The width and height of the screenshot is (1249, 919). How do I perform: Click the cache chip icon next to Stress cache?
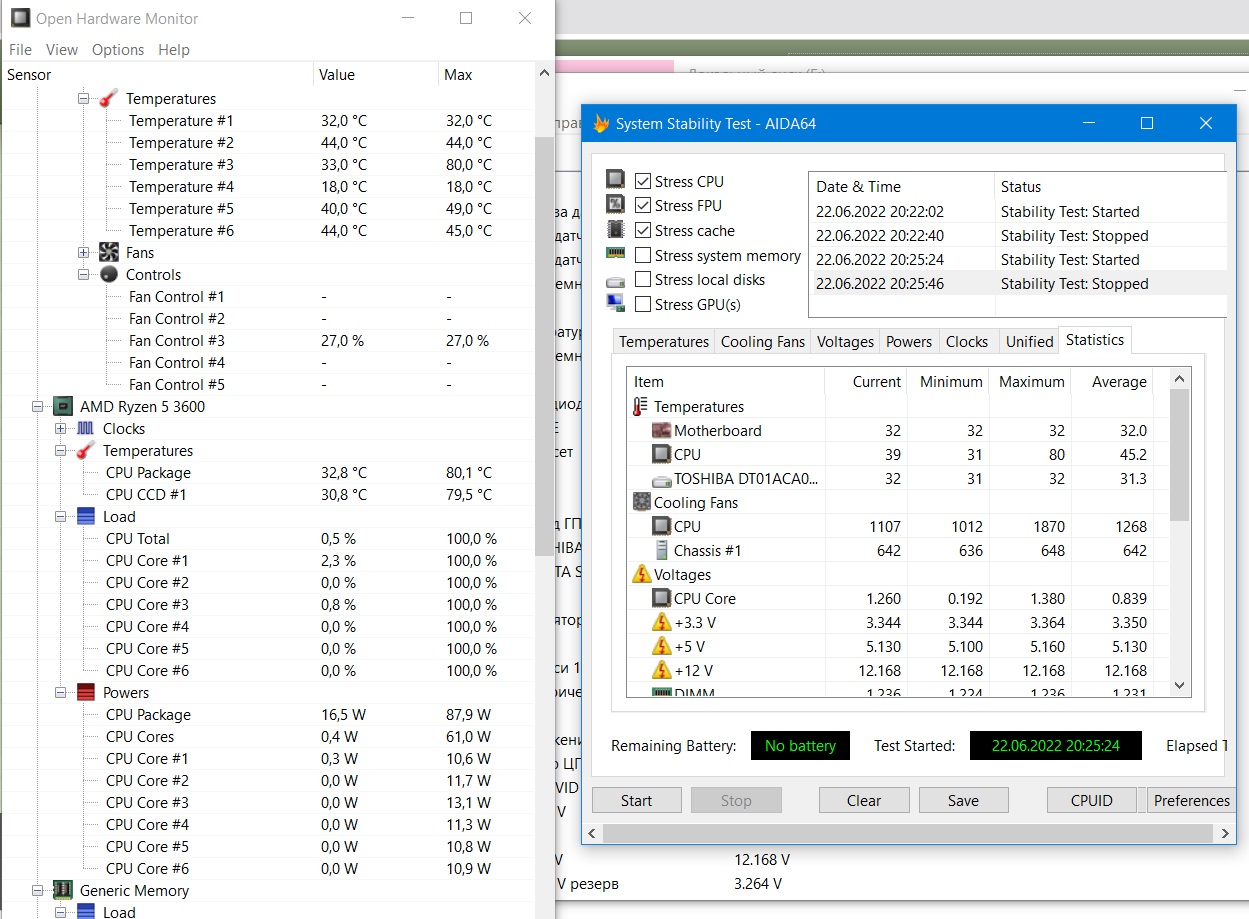point(616,230)
